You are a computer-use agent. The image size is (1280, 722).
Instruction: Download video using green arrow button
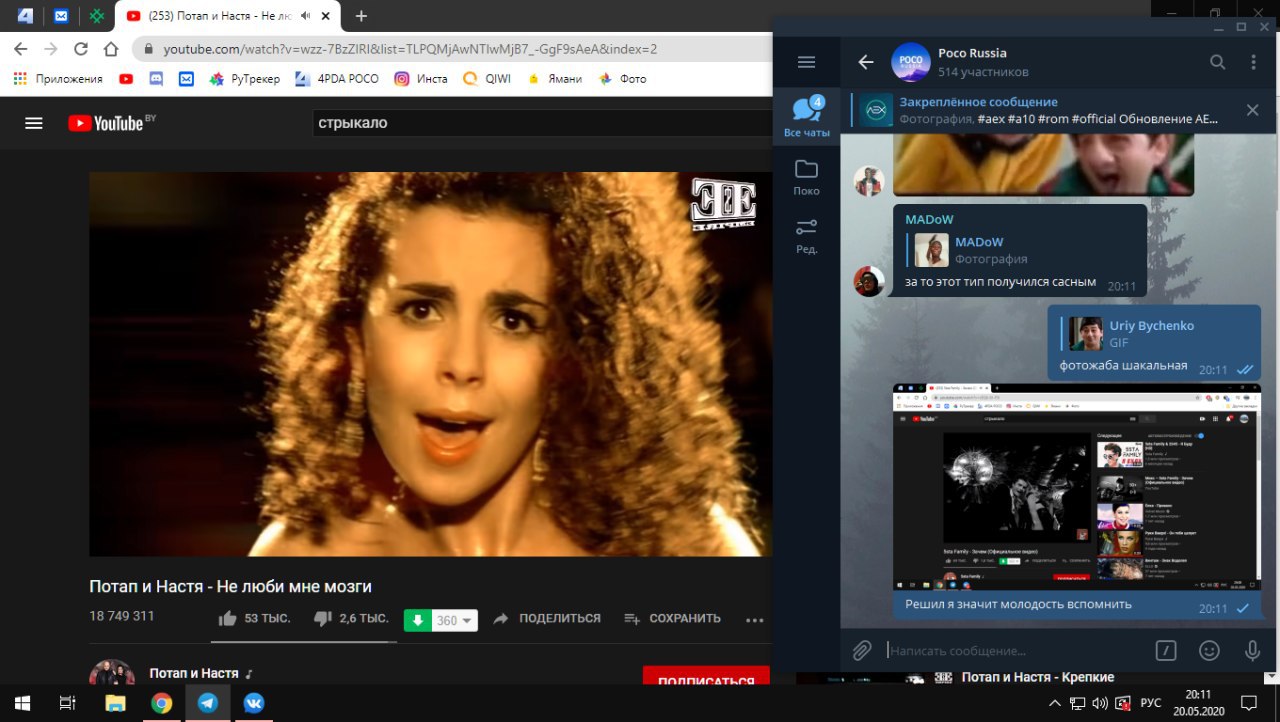tap(418, 620)
